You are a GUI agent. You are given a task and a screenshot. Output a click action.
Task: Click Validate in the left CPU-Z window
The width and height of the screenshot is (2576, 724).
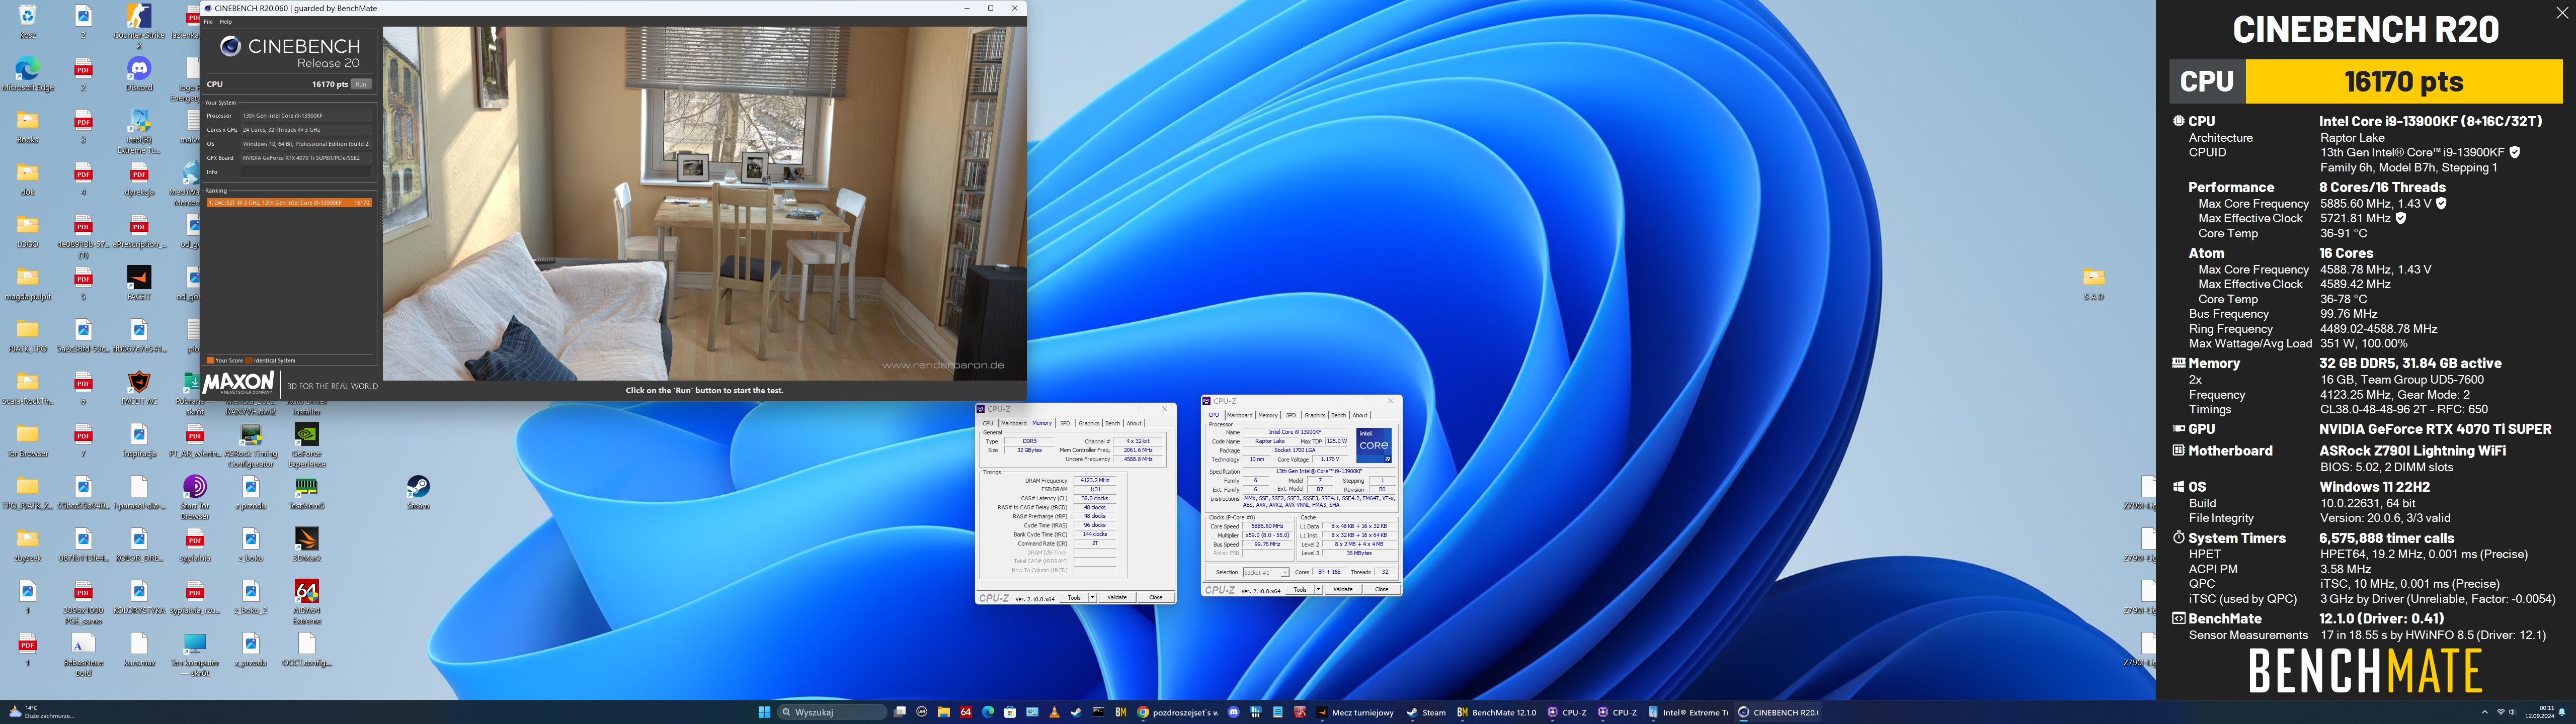tap(1117, 597)
